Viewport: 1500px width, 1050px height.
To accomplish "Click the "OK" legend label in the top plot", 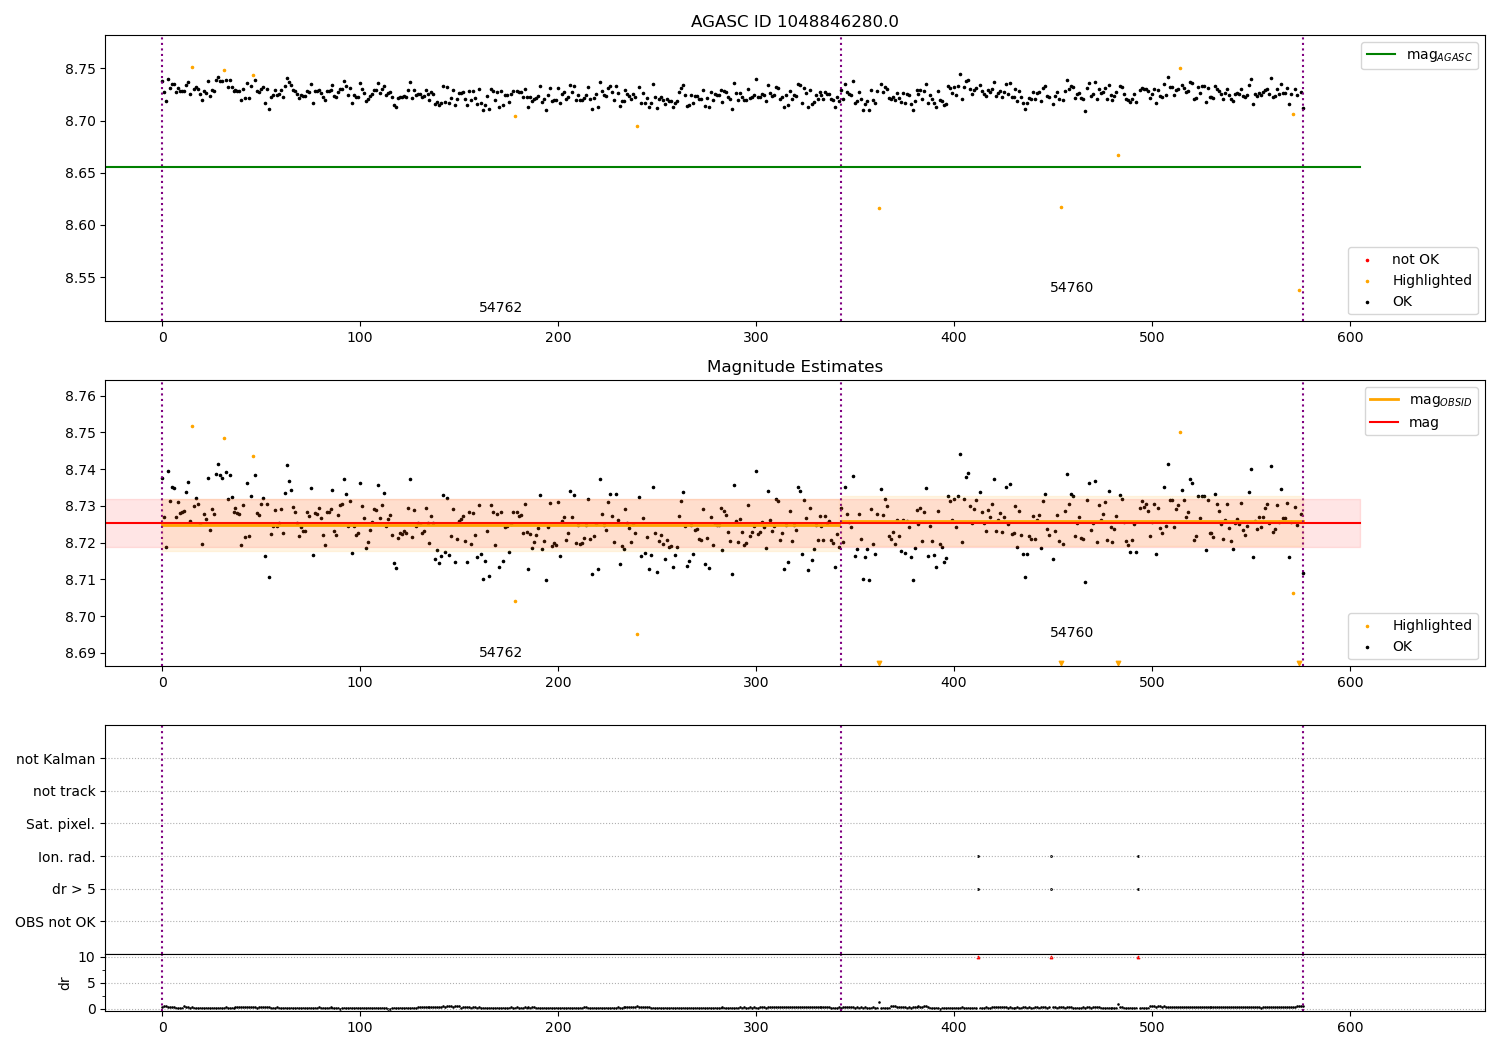I will point(1402,301).
